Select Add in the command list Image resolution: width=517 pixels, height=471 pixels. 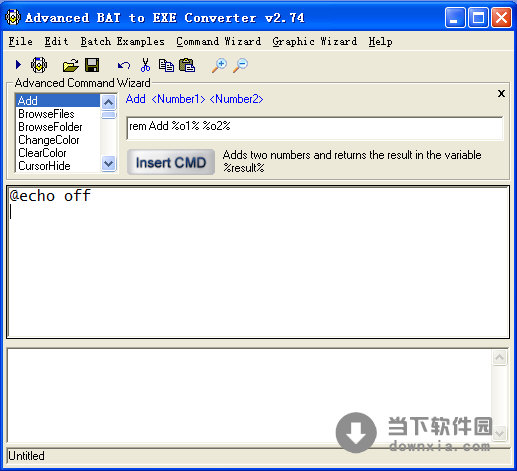tap(58, 100)
